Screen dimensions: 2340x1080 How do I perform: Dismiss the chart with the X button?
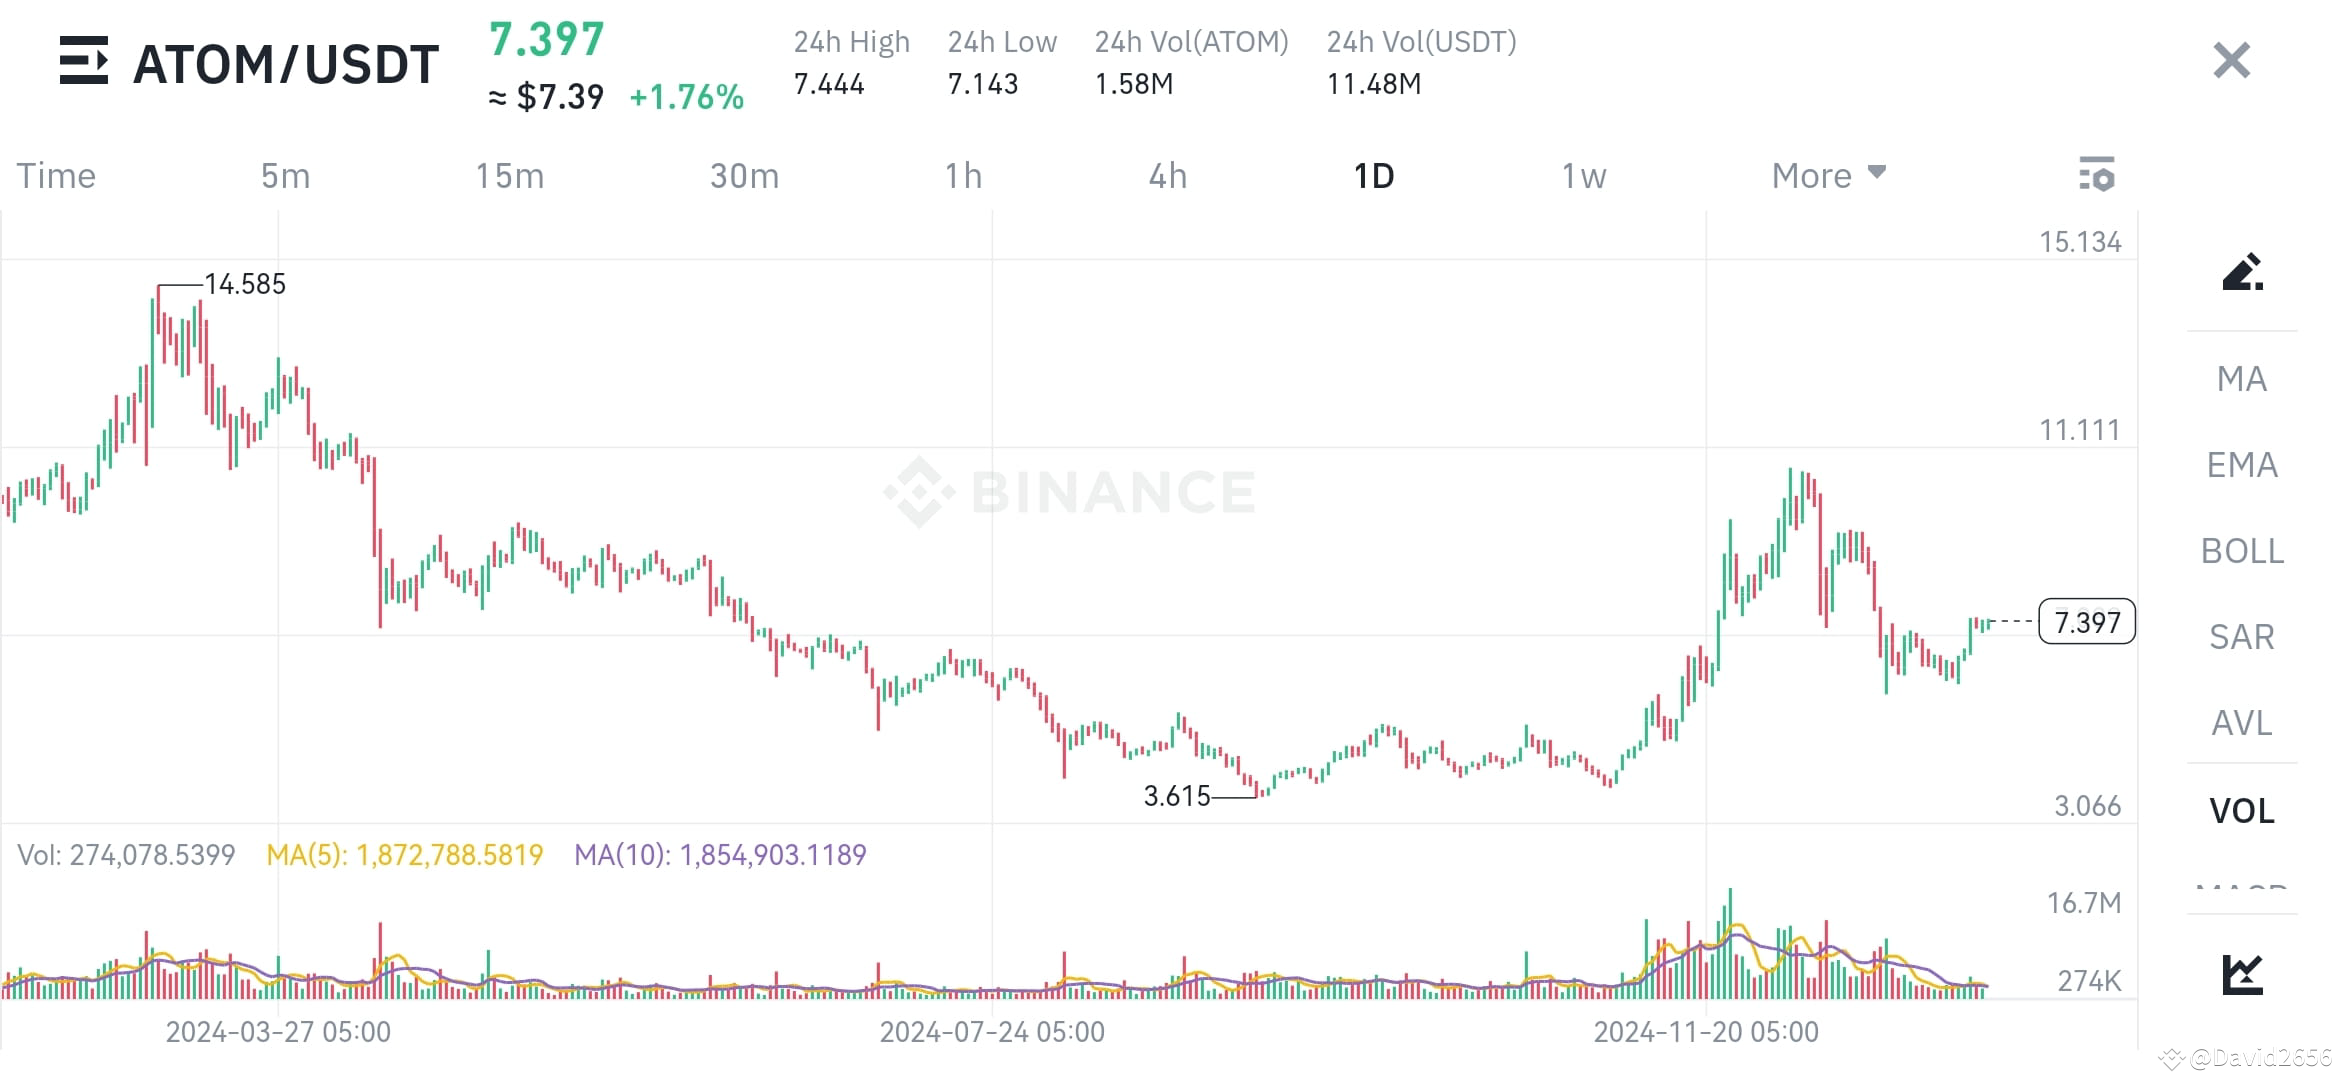point(2230,60)
